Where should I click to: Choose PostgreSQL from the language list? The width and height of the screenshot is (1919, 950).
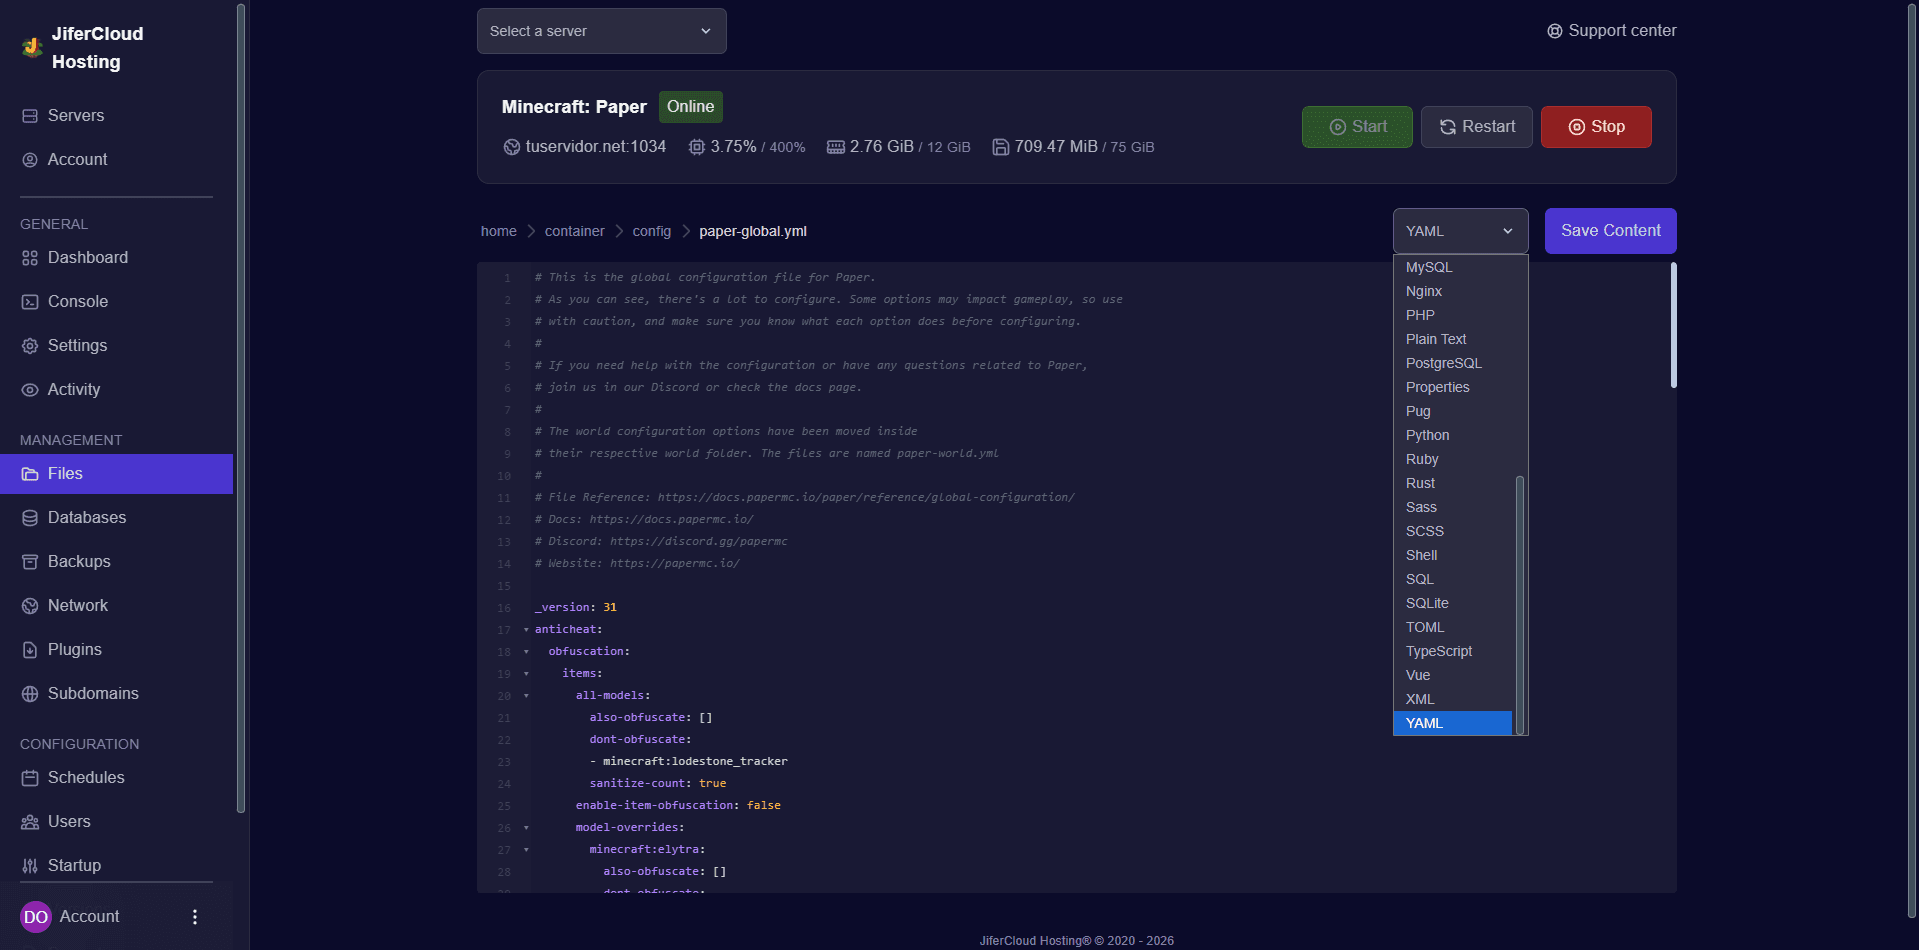[1453, 363]
